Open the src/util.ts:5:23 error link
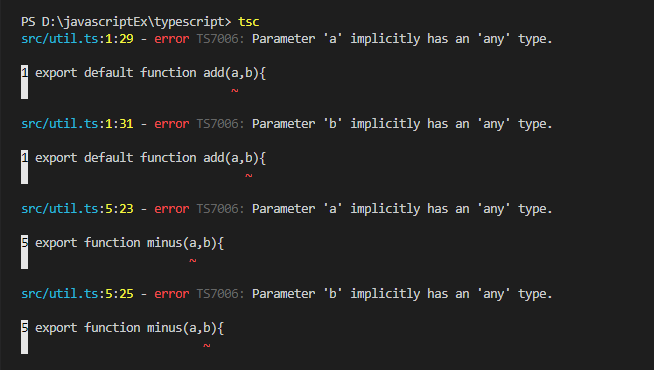The image size is (654, 370). pyautogui.click(x=77, y=209)
